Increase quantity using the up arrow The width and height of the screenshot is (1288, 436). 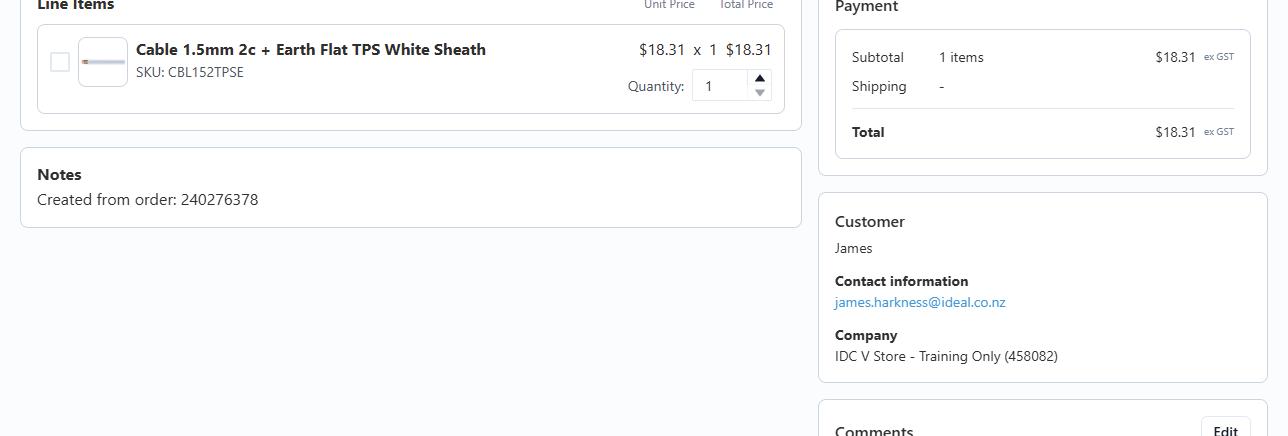(x=760, y=78)
